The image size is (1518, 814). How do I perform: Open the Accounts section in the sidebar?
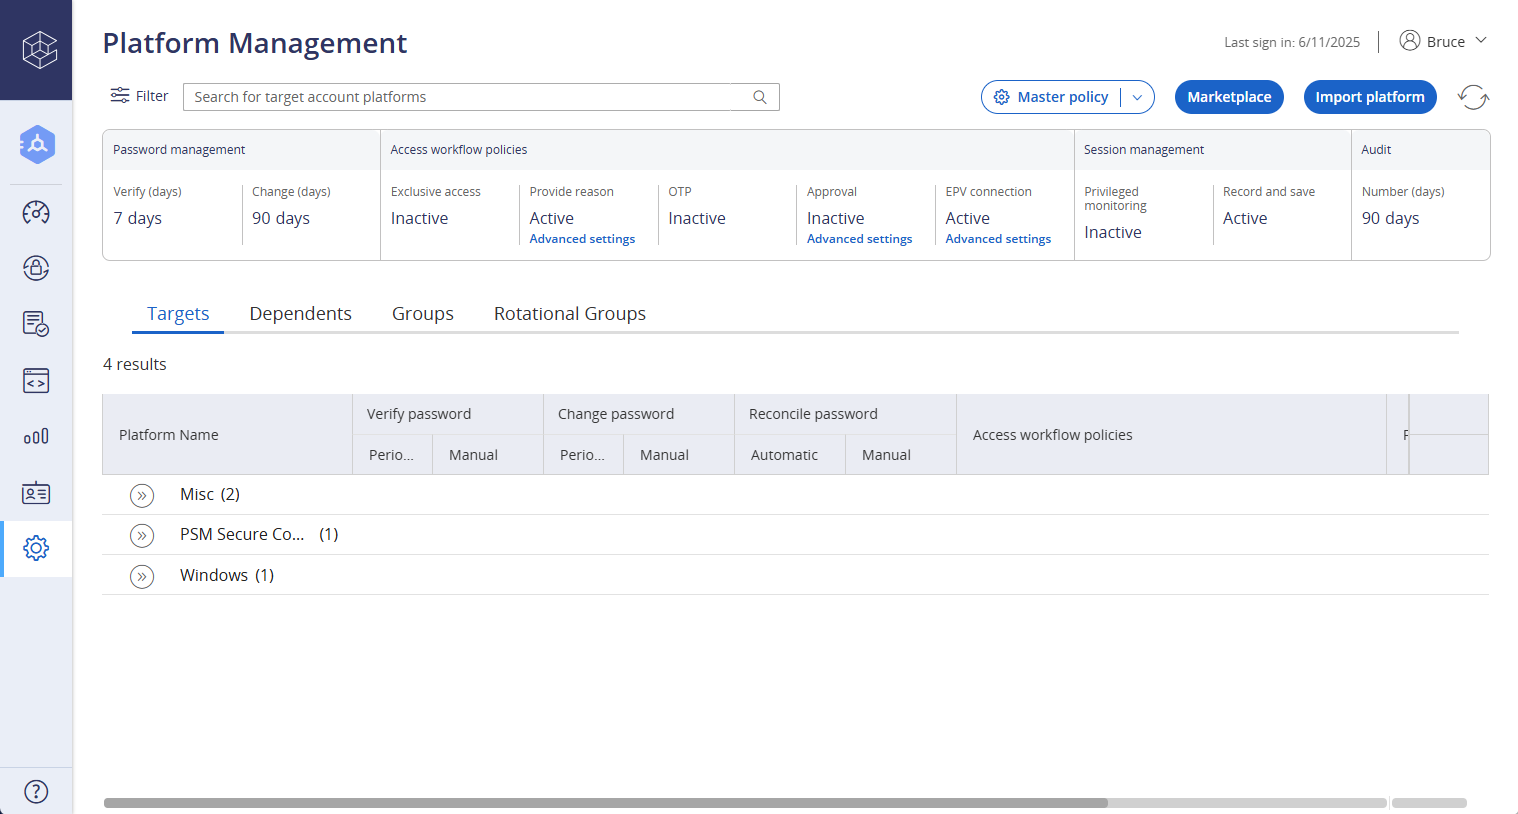tap(36, 144)
